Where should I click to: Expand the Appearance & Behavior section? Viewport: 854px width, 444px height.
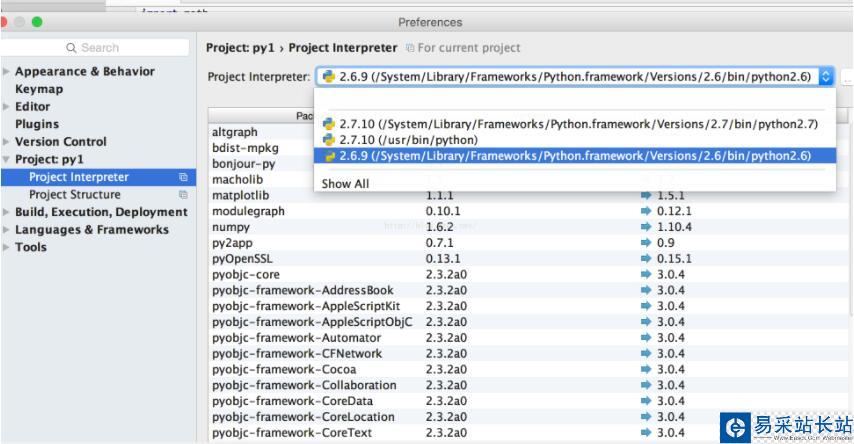pos(7,72)
